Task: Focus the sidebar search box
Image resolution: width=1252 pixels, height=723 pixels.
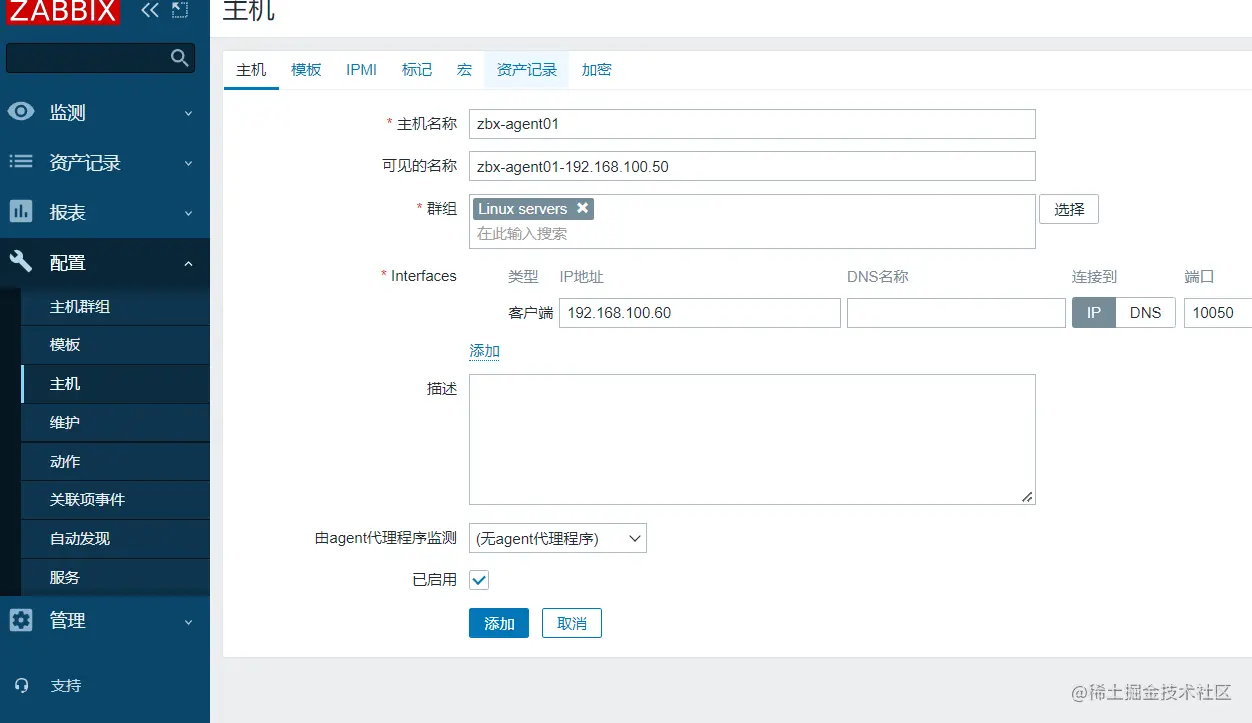Action: pos(101,58)
